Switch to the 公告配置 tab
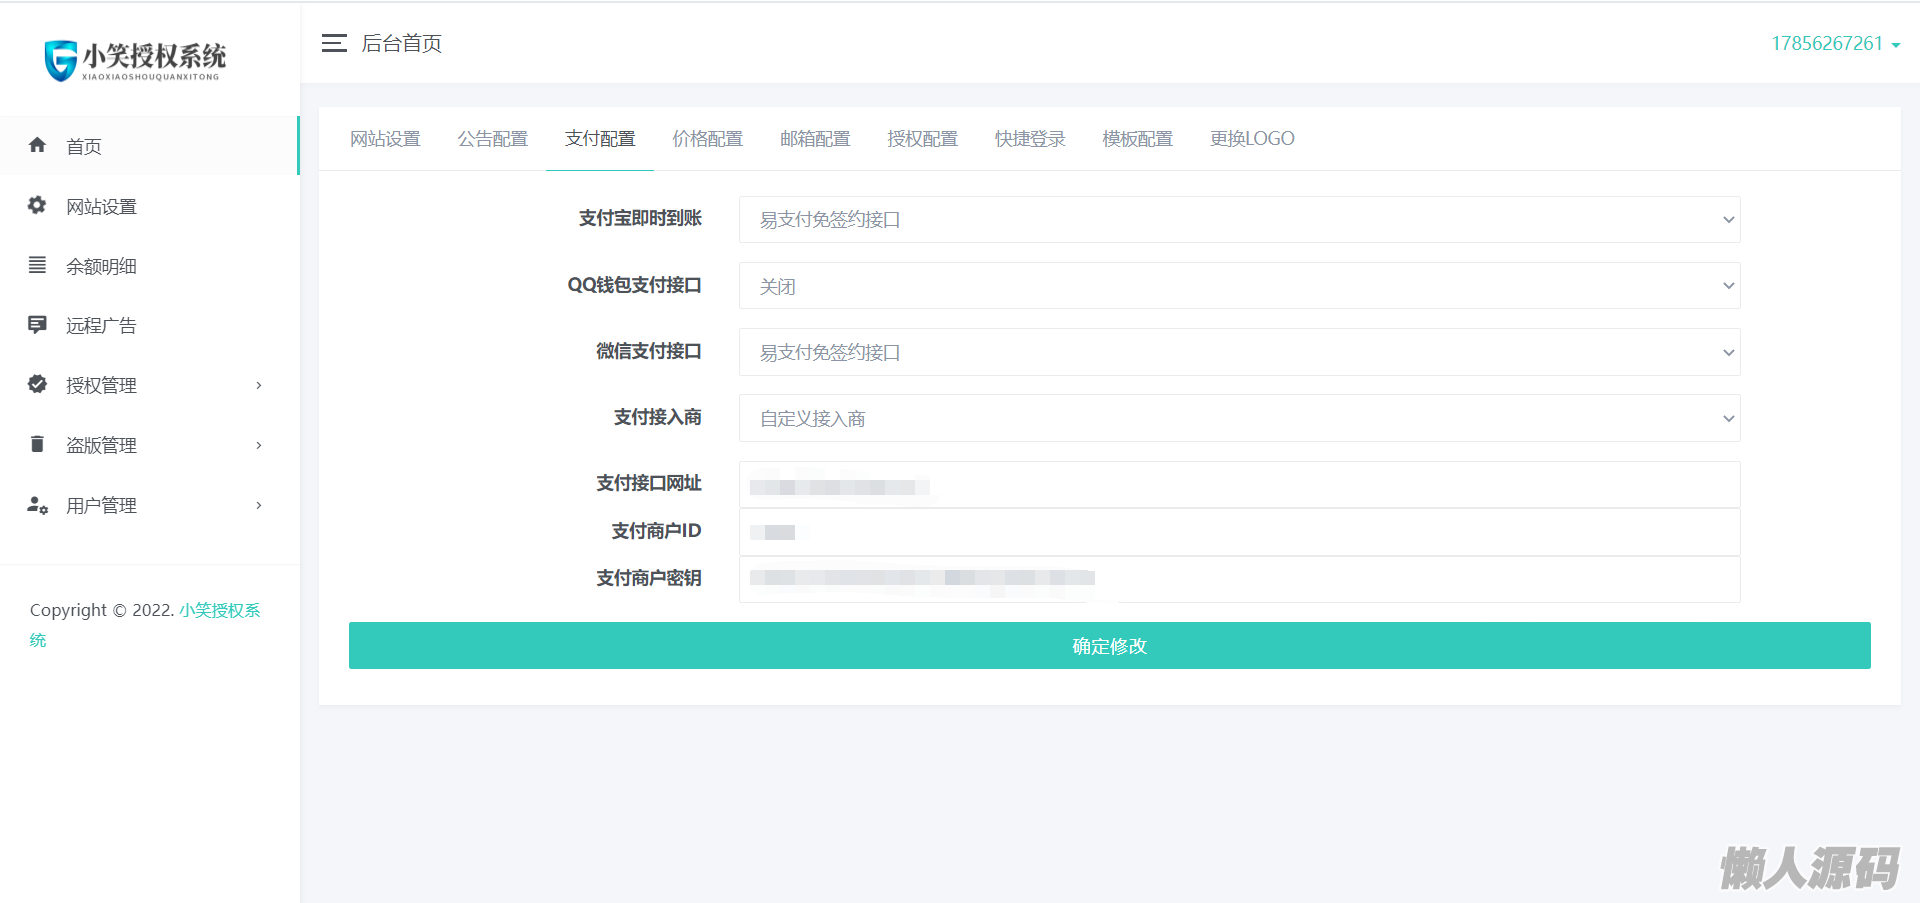The width and height of the screenshot is (1920, 903). pos(492,139)
